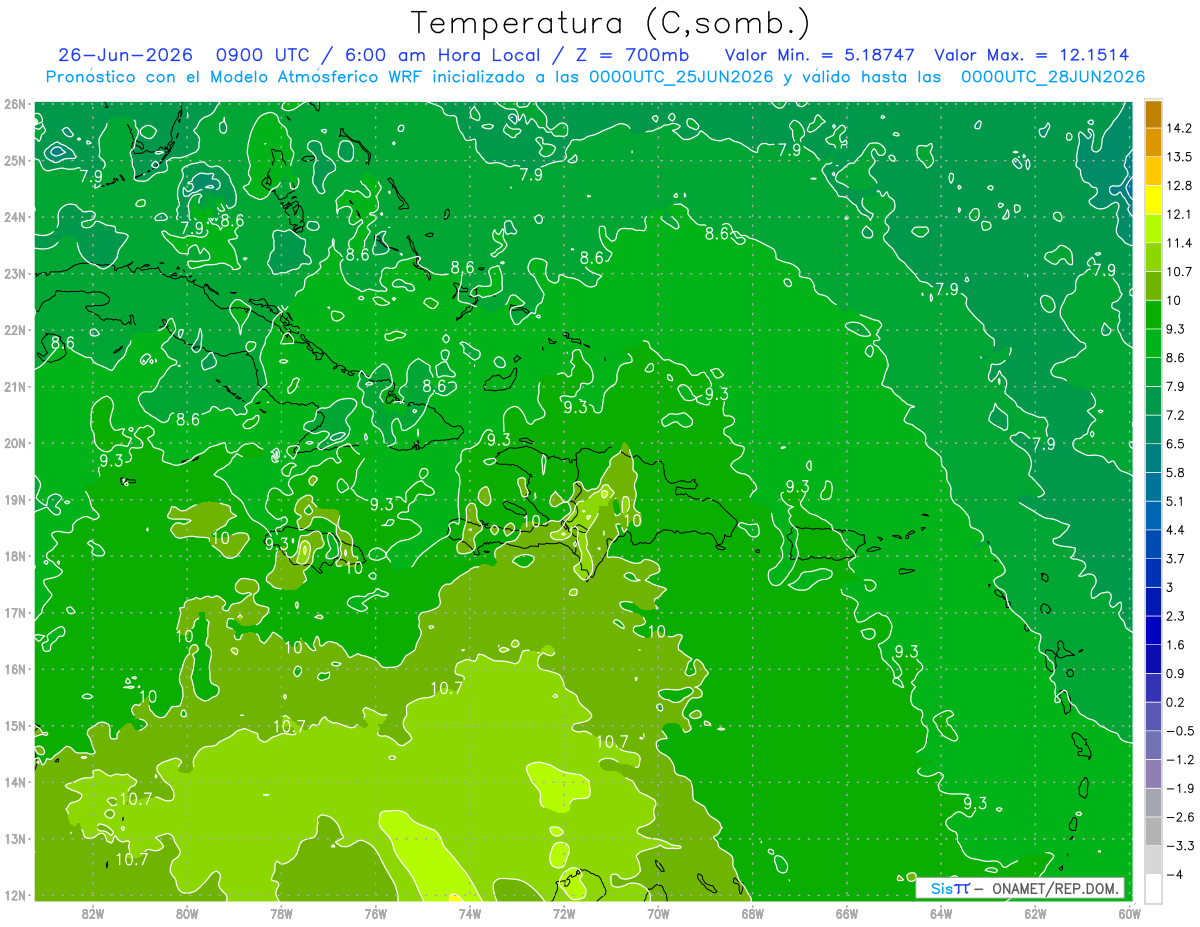The width and height of the screenshot is (1200, 927).
Task: Click the '0000UTC_25JUN2026' initialization time
Action: coord(681,77)
